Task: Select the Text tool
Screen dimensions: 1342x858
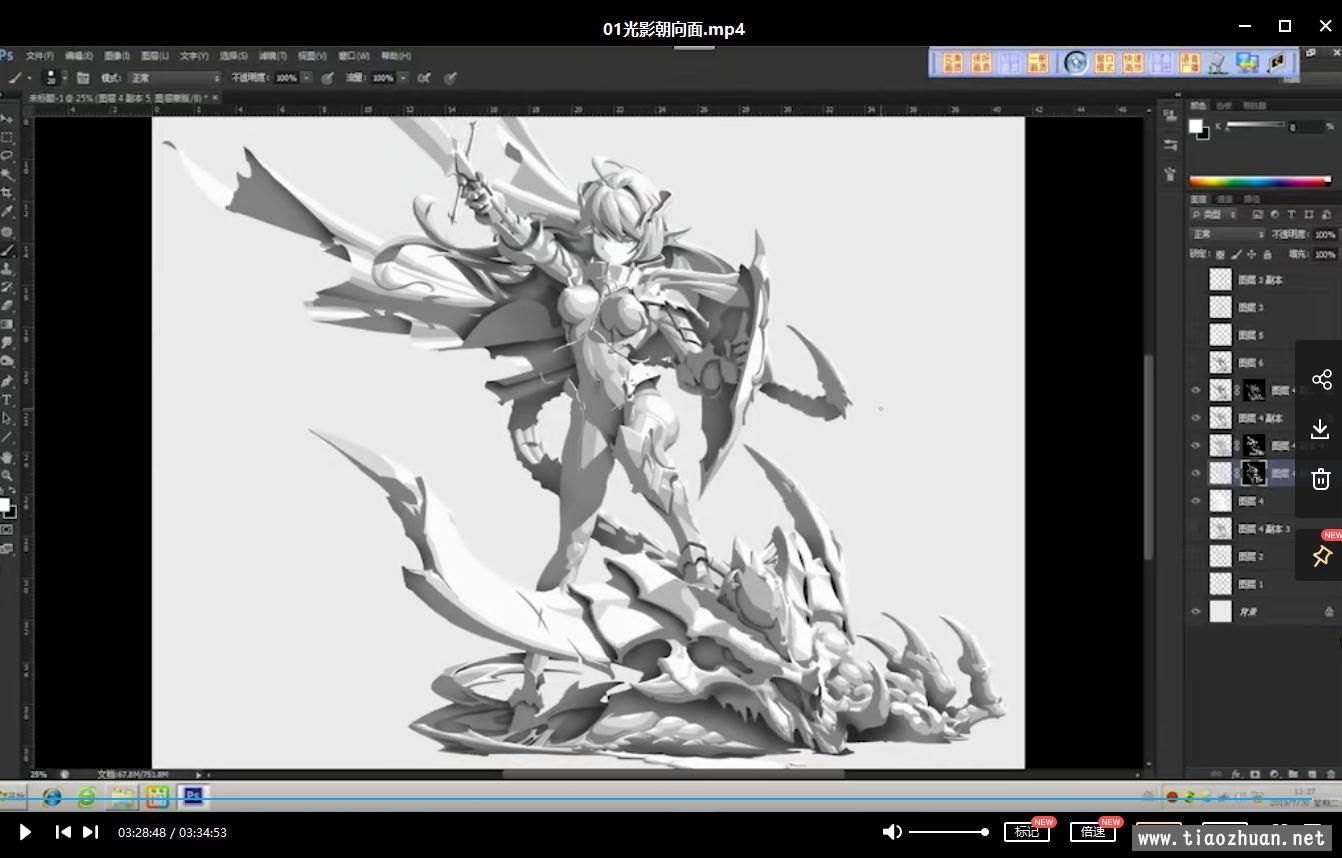Action: 7,400
